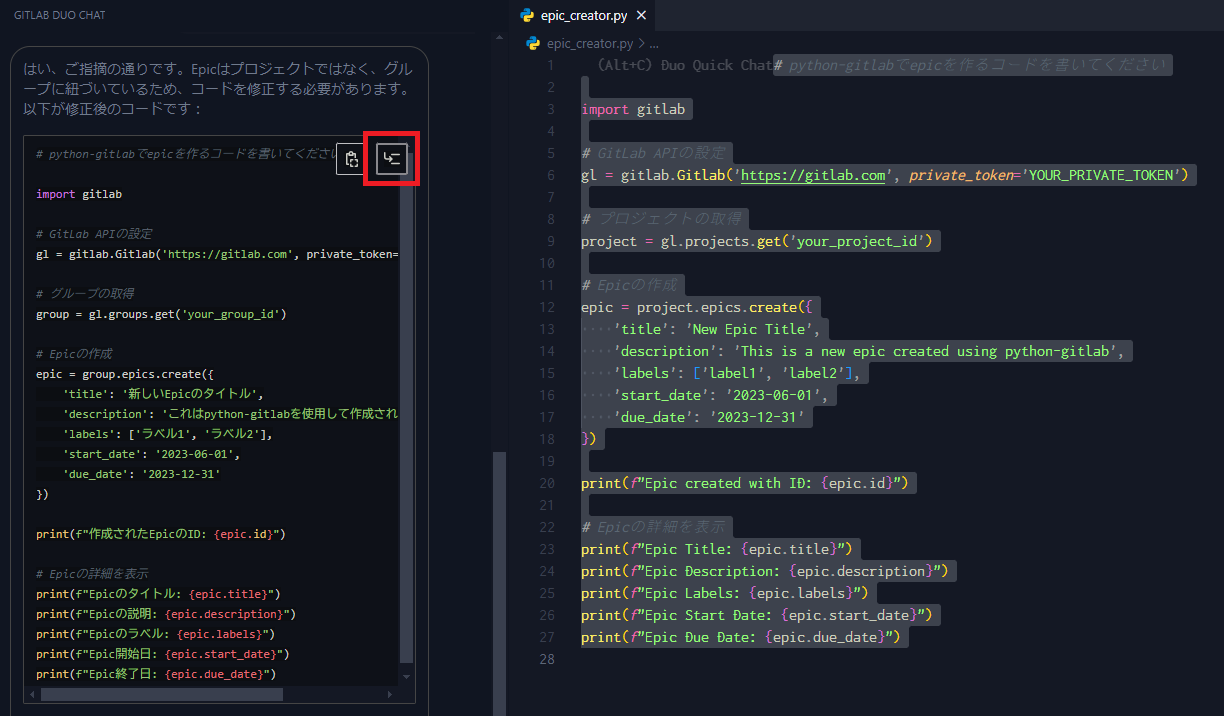Viewport: 1224px width, 716px height.
Task: Click the GITLAB DUO CHAT panel title
Action: pos(60,14)
